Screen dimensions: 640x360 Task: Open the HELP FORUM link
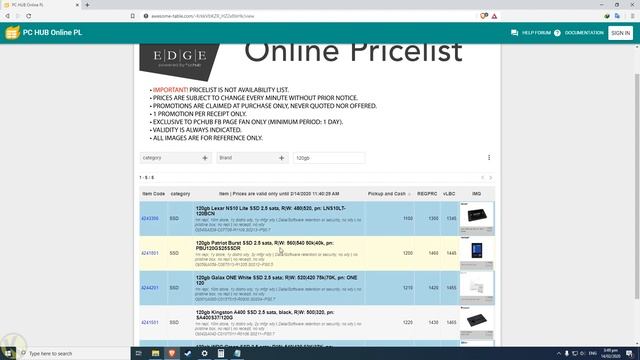click(536, 33)
